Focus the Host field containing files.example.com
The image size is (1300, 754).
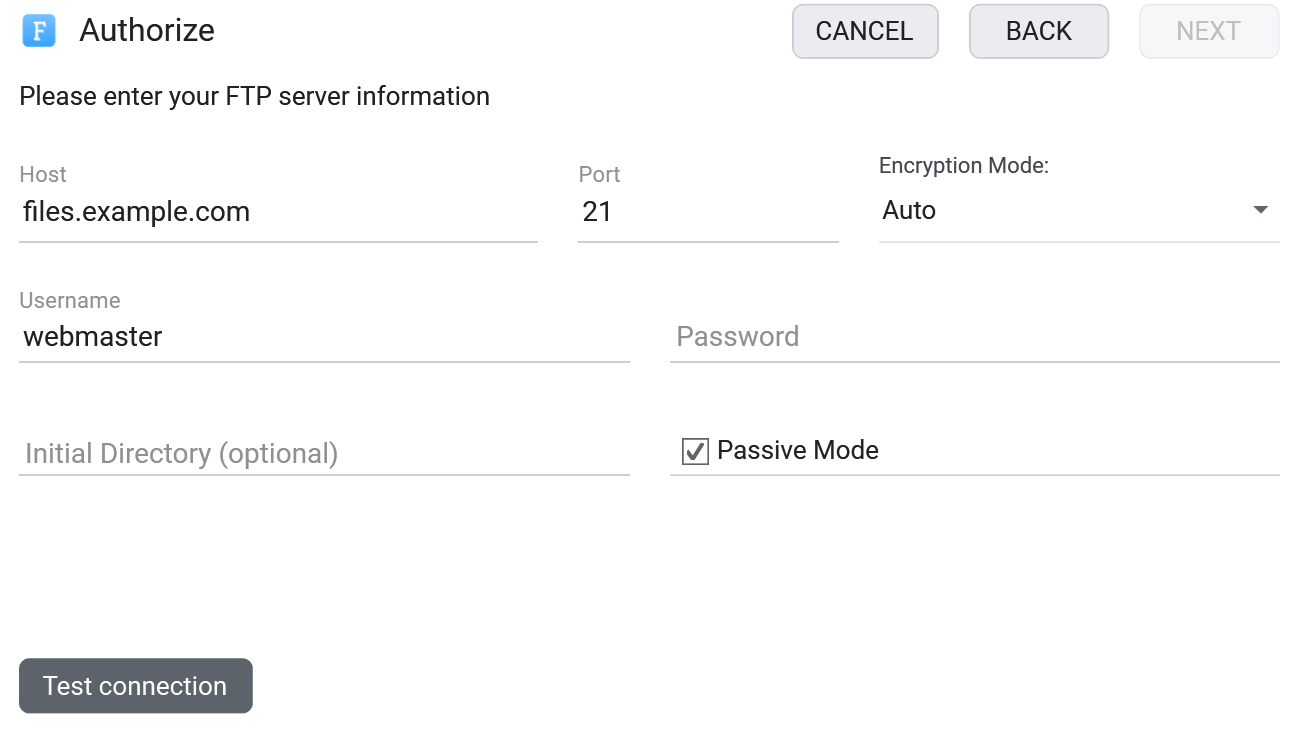[x=278, y=212]
